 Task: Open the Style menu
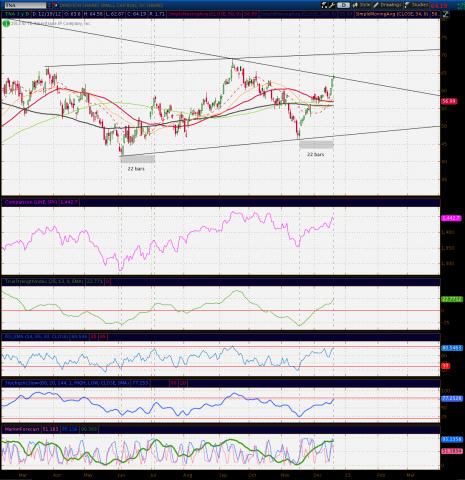pos(361,5)
